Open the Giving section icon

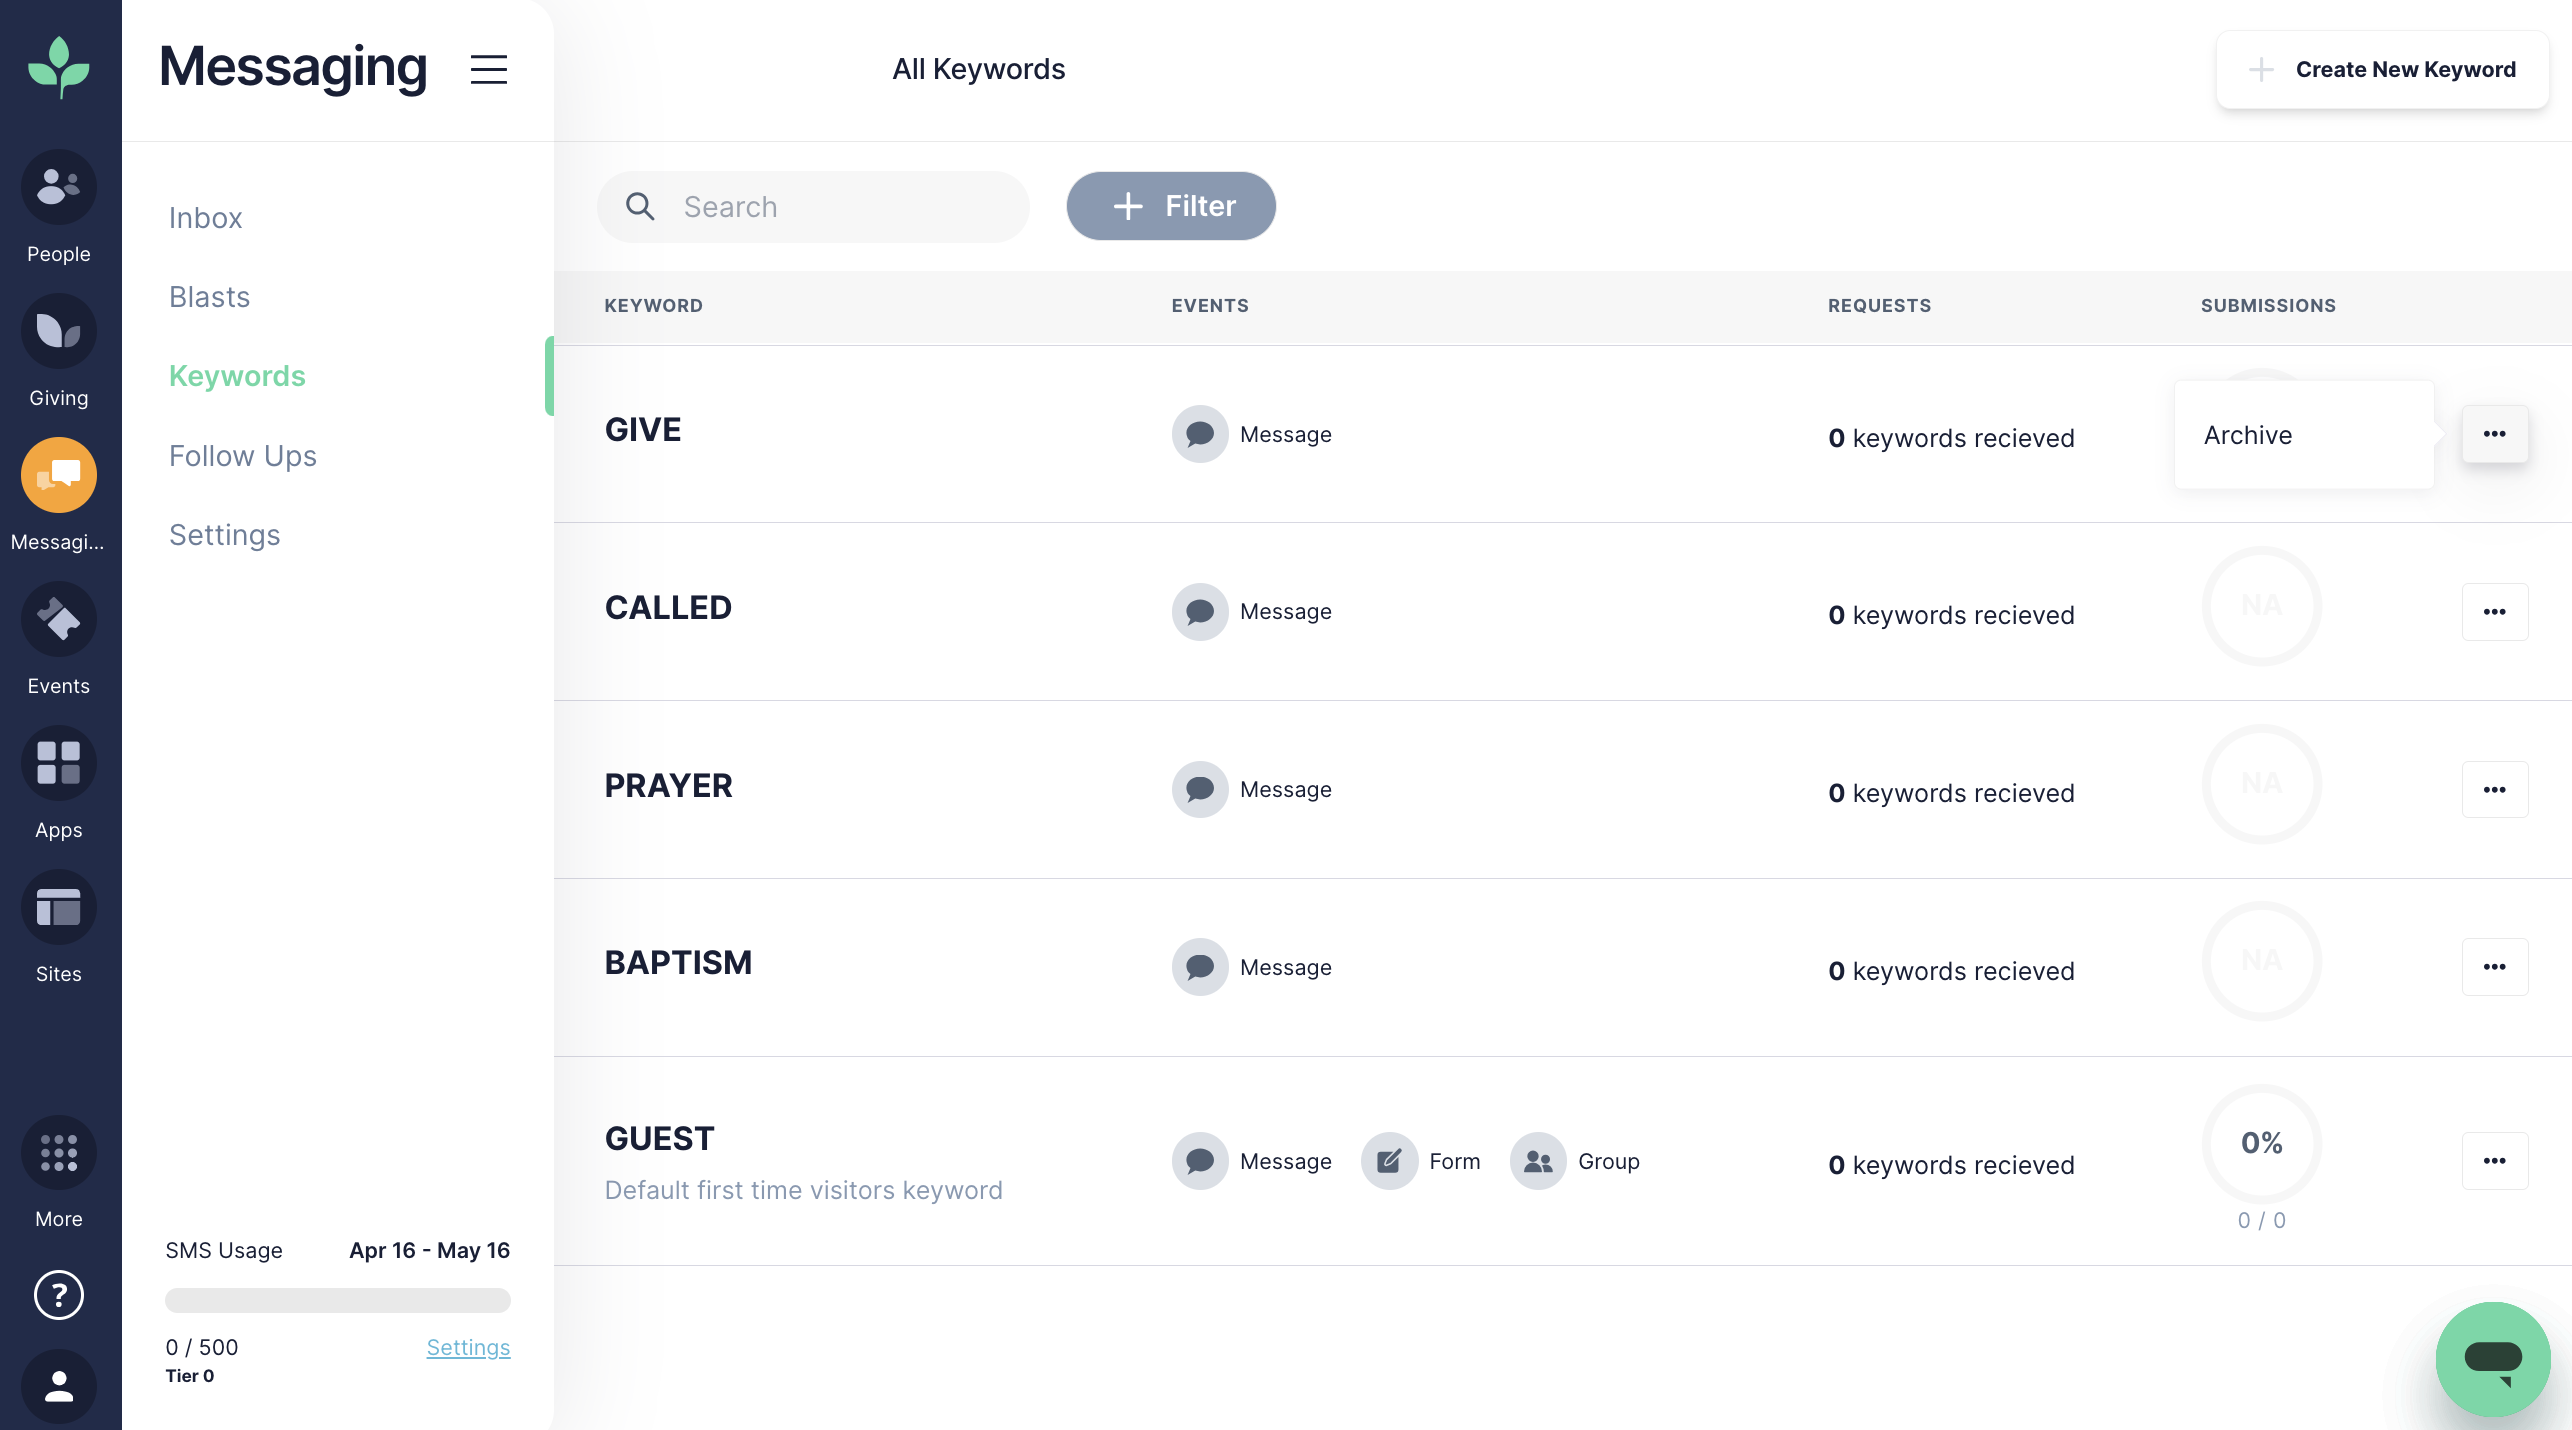coord(59,331)
